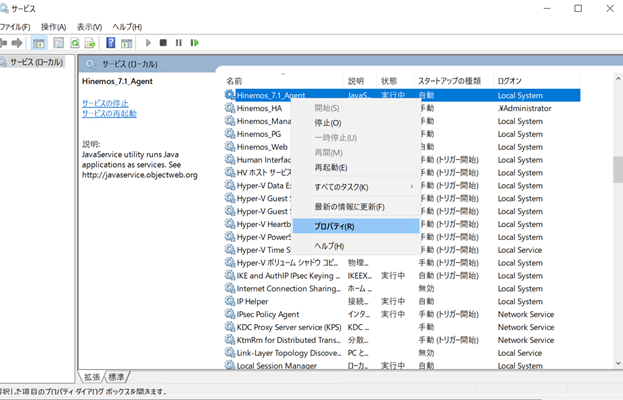Click the gear icon of Hinemos_PG

[x=230, y=134]
